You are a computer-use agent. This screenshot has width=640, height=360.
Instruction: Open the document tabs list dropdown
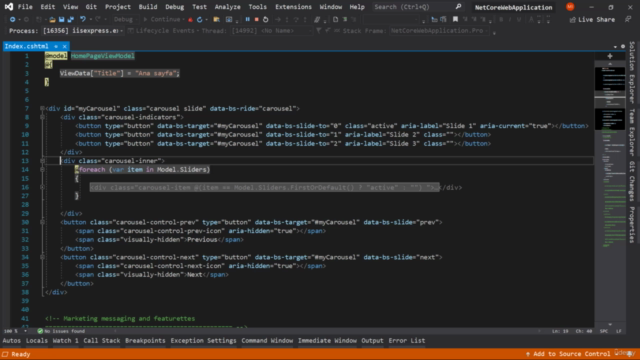pos(615,47)
